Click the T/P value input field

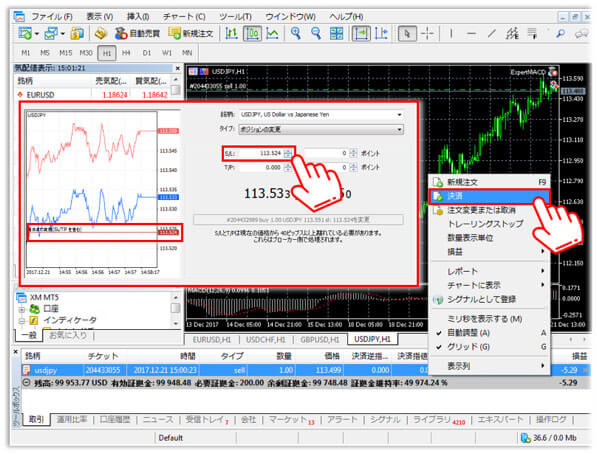pos(260,168)
